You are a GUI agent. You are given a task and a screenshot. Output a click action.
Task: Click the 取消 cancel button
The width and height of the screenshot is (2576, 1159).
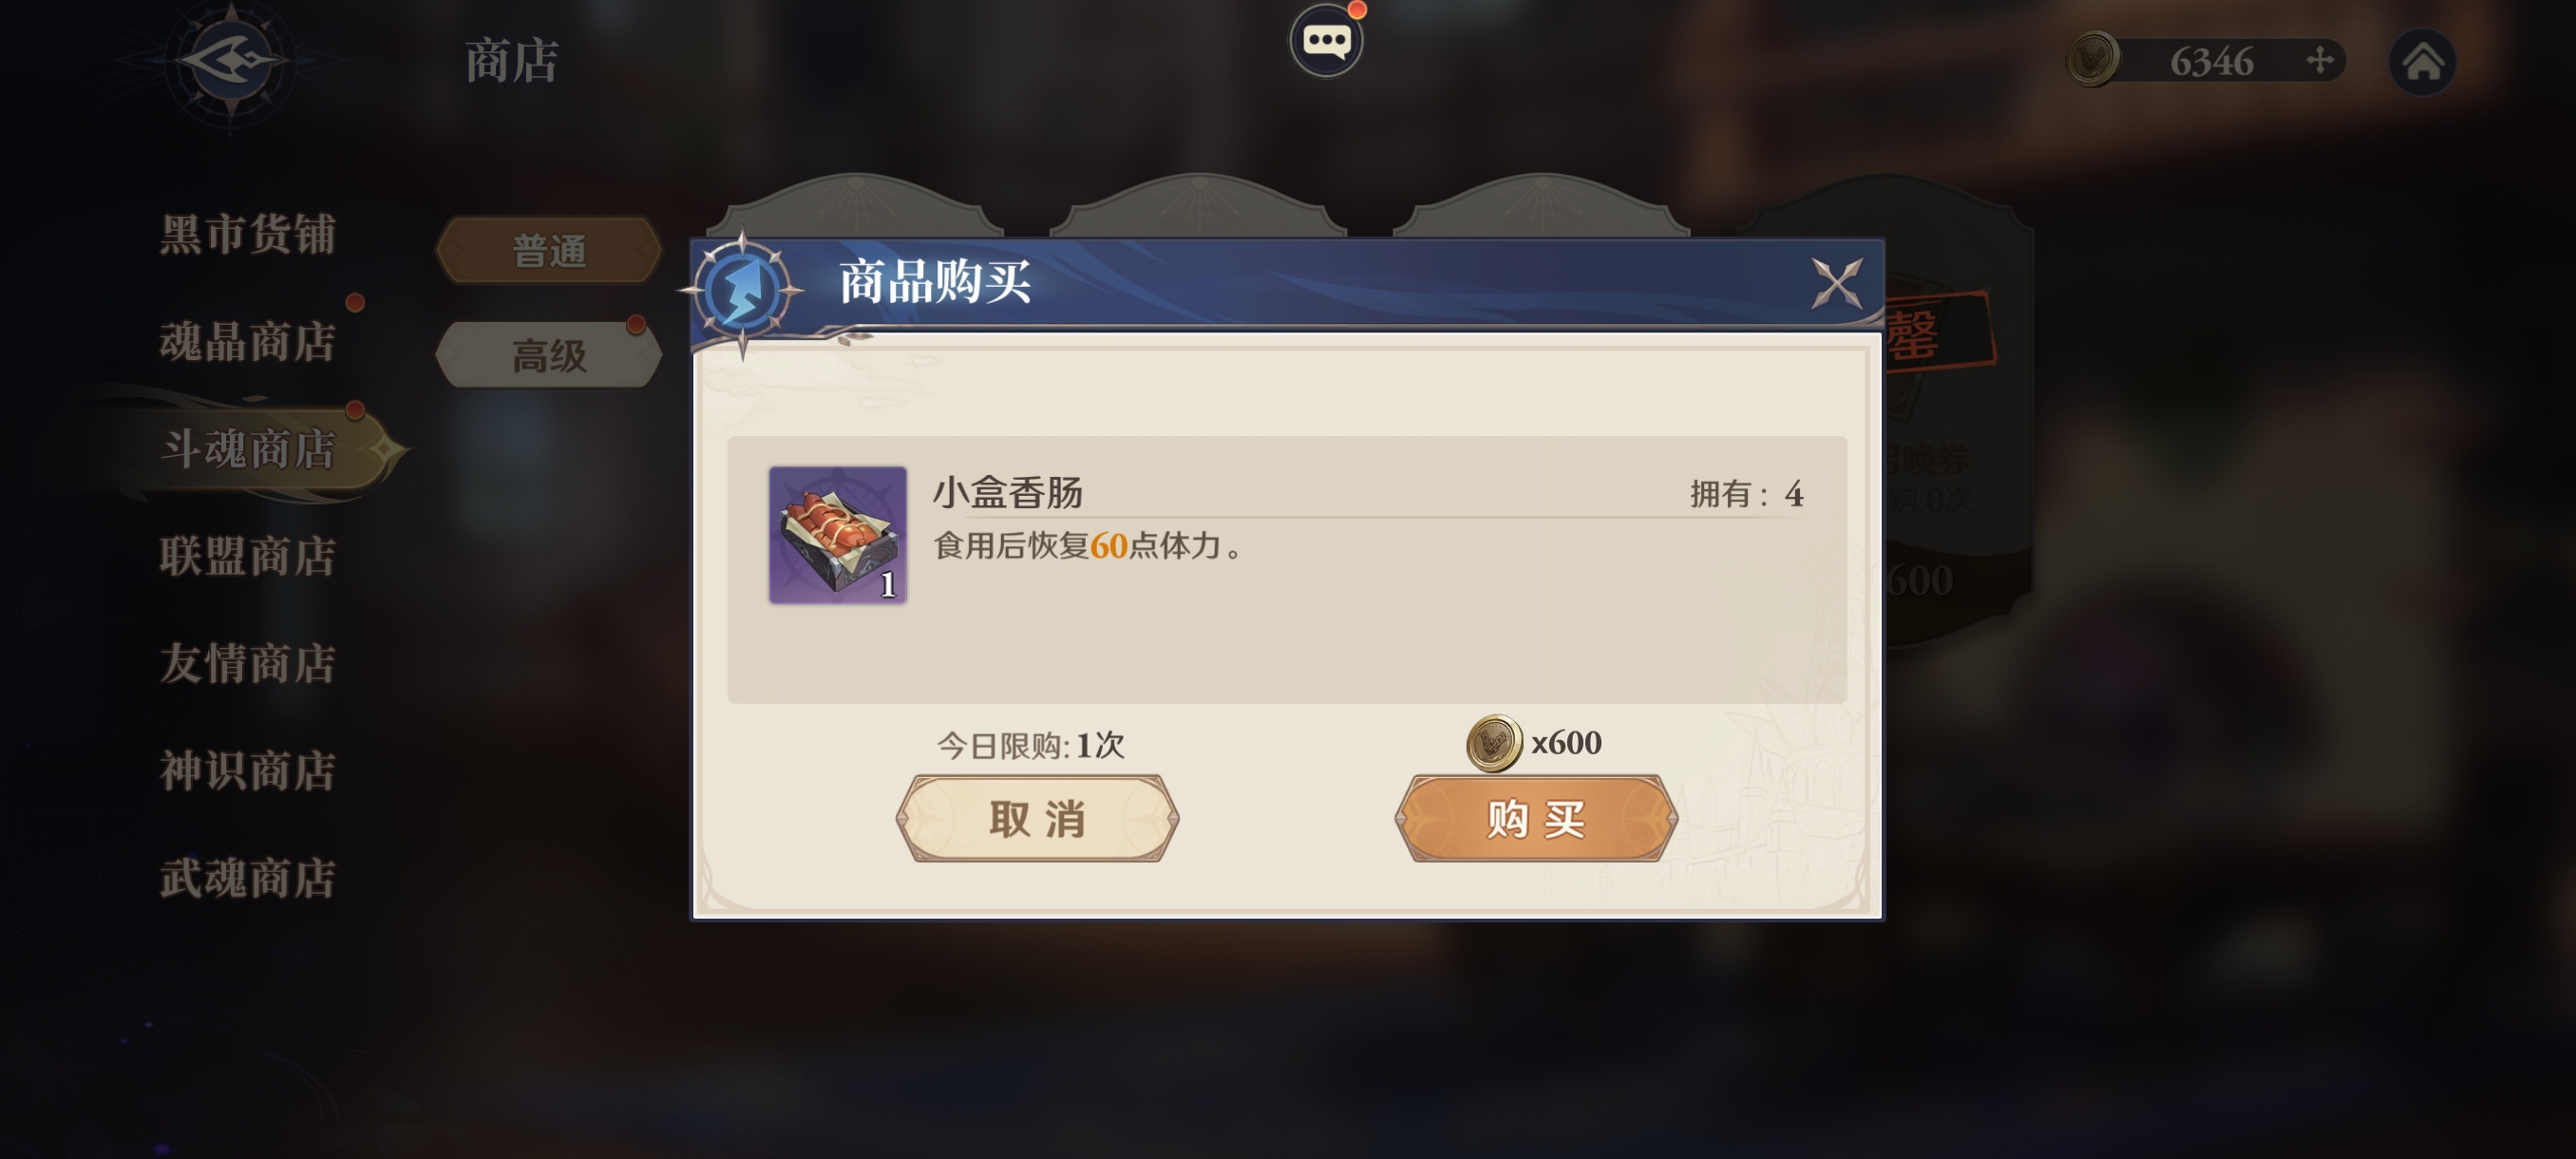click(1037, 818)
